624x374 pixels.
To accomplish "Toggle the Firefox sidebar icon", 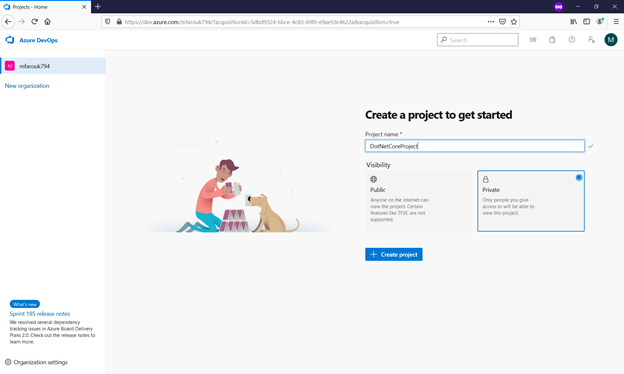I will (x=587, y=21).
